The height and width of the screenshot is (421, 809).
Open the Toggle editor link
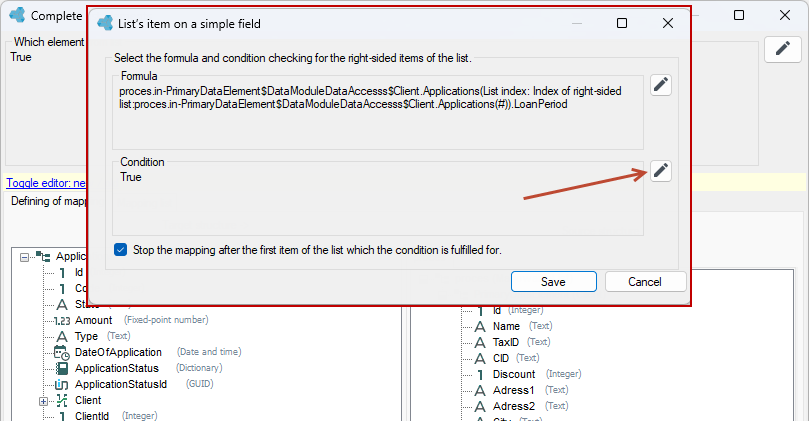[46, 183]
